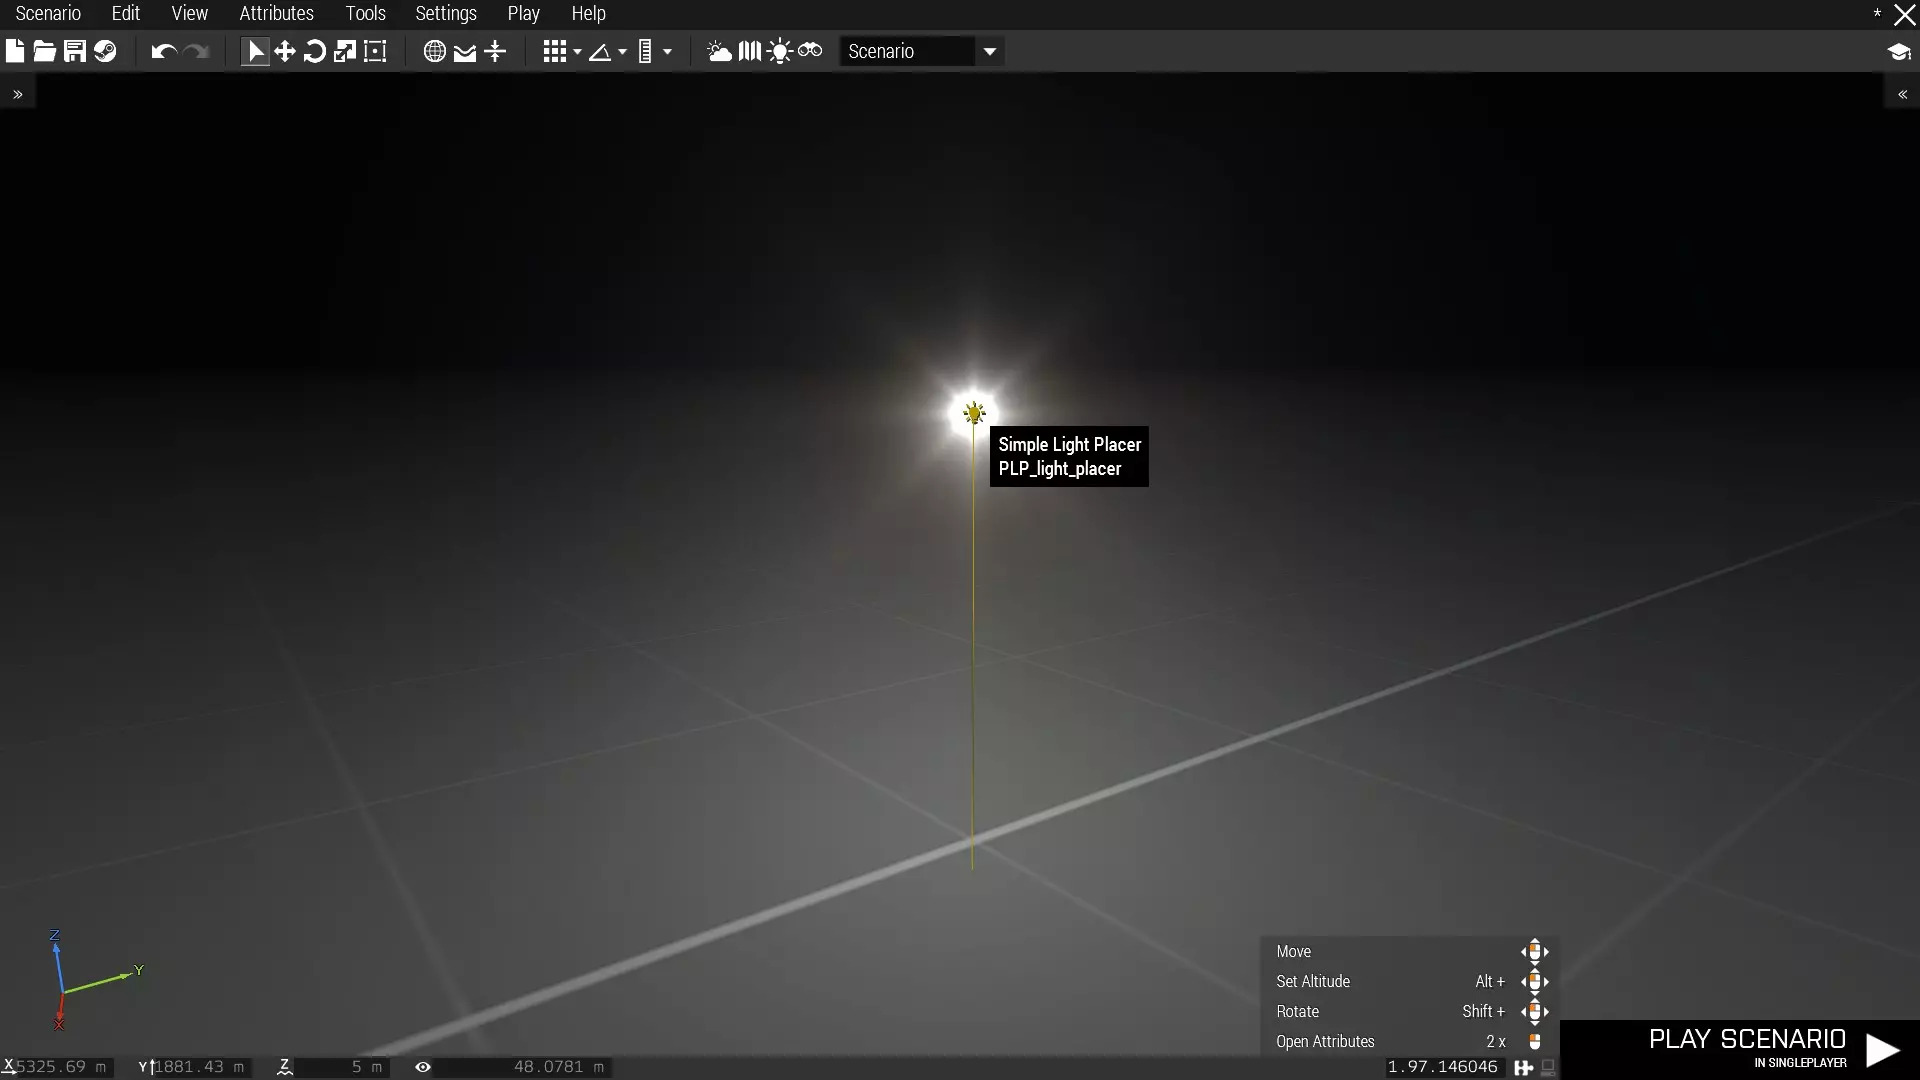Select the scale widget tool
1920x1080 pixels.
point(345,52)
